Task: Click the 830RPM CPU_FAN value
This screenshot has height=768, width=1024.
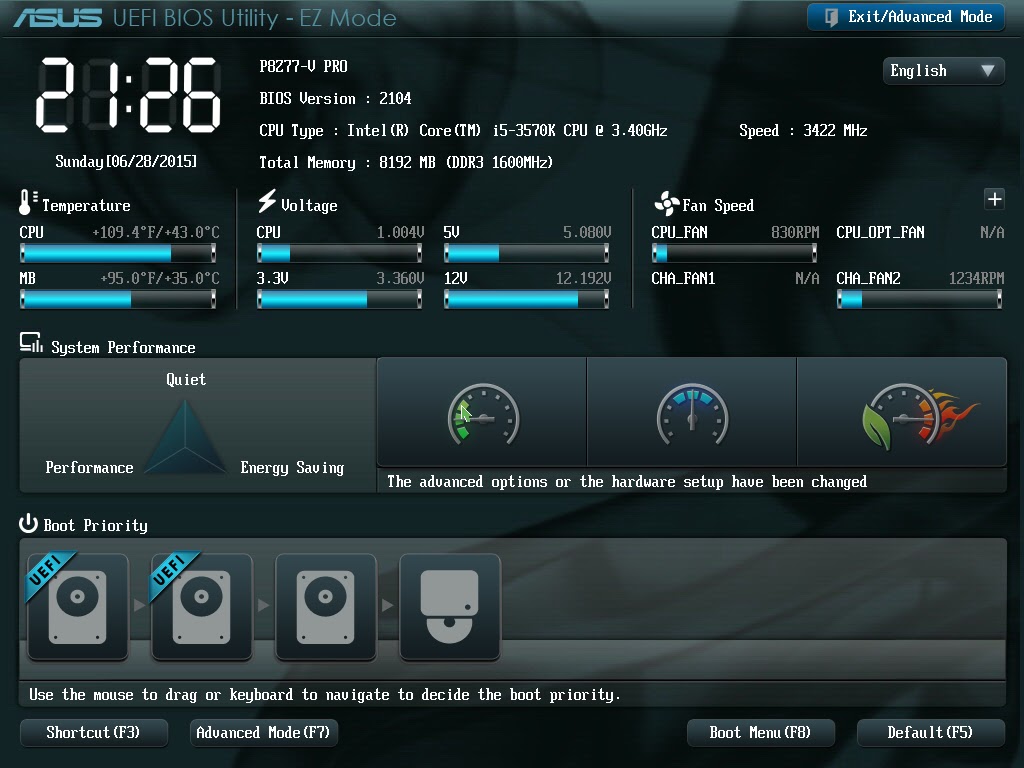Action: click(795, 232)
